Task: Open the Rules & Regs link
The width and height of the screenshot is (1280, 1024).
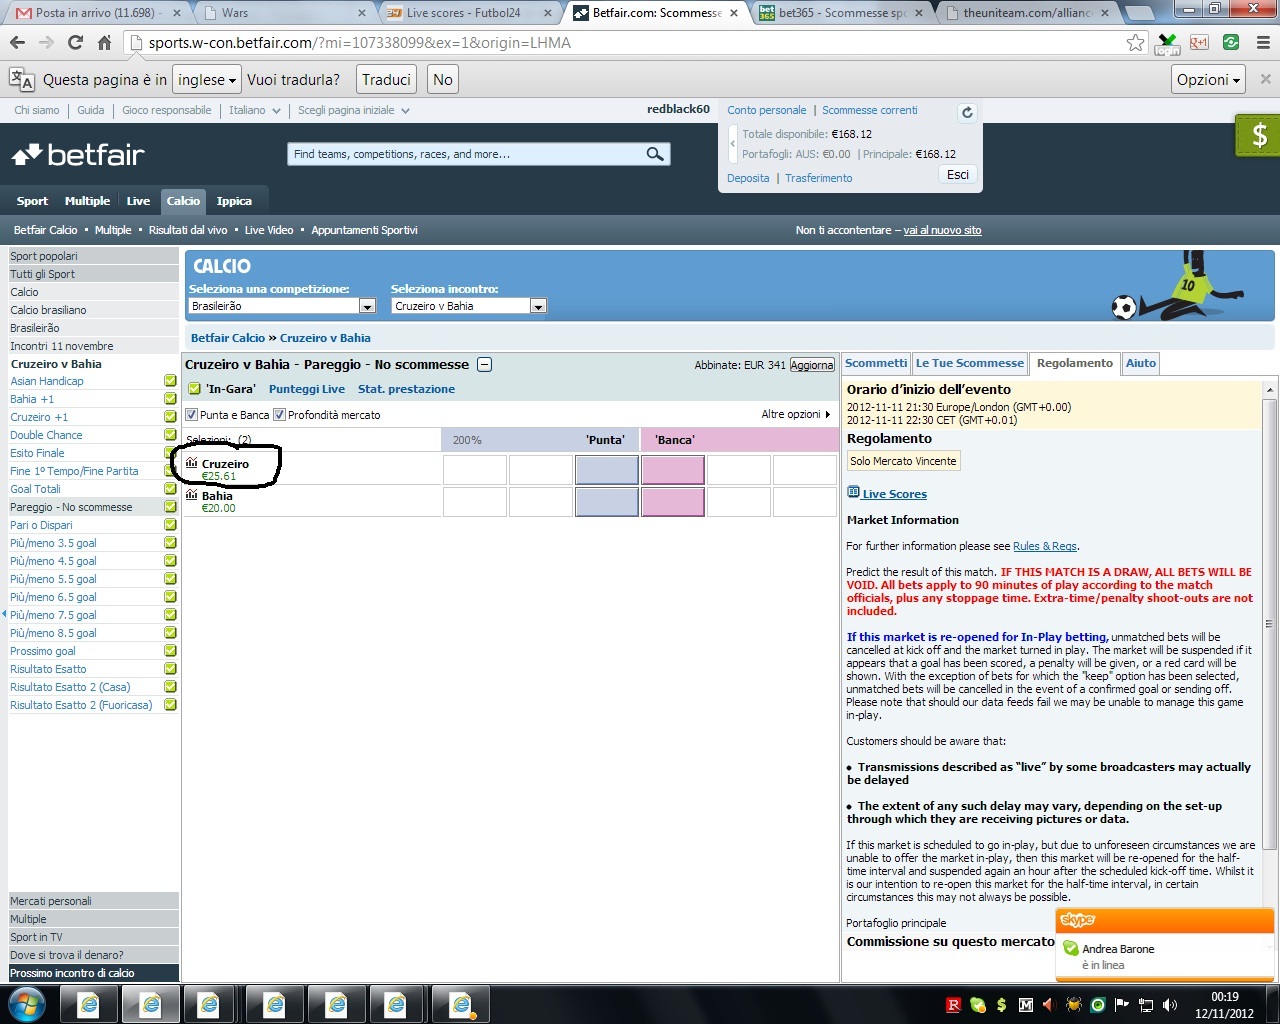Action: pos(1045,546)
